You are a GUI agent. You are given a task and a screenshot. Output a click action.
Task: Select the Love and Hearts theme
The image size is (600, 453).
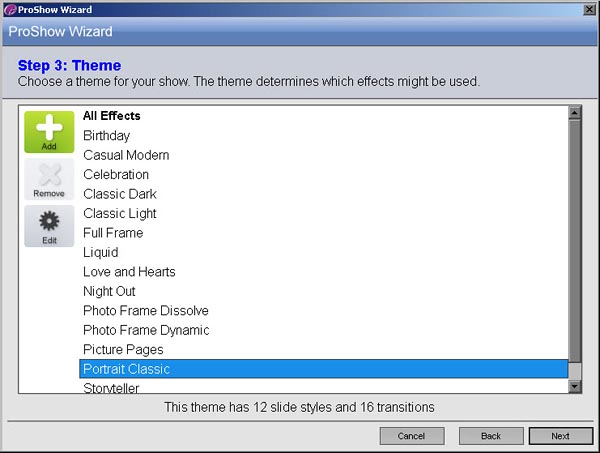(x=323, y=272)
